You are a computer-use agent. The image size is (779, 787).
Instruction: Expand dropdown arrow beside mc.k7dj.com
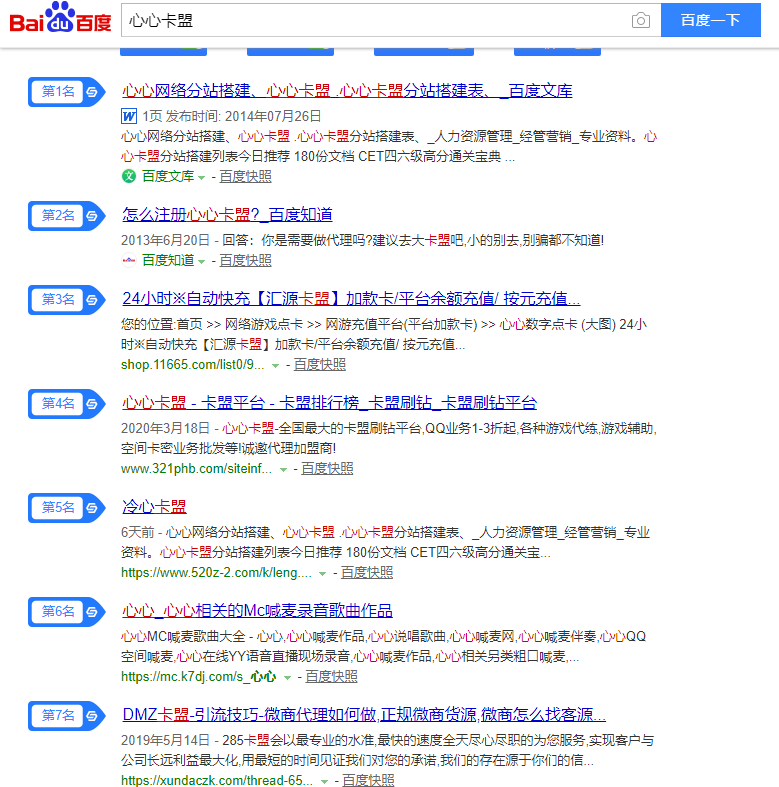pyautogui.click(x=287, y=678)
